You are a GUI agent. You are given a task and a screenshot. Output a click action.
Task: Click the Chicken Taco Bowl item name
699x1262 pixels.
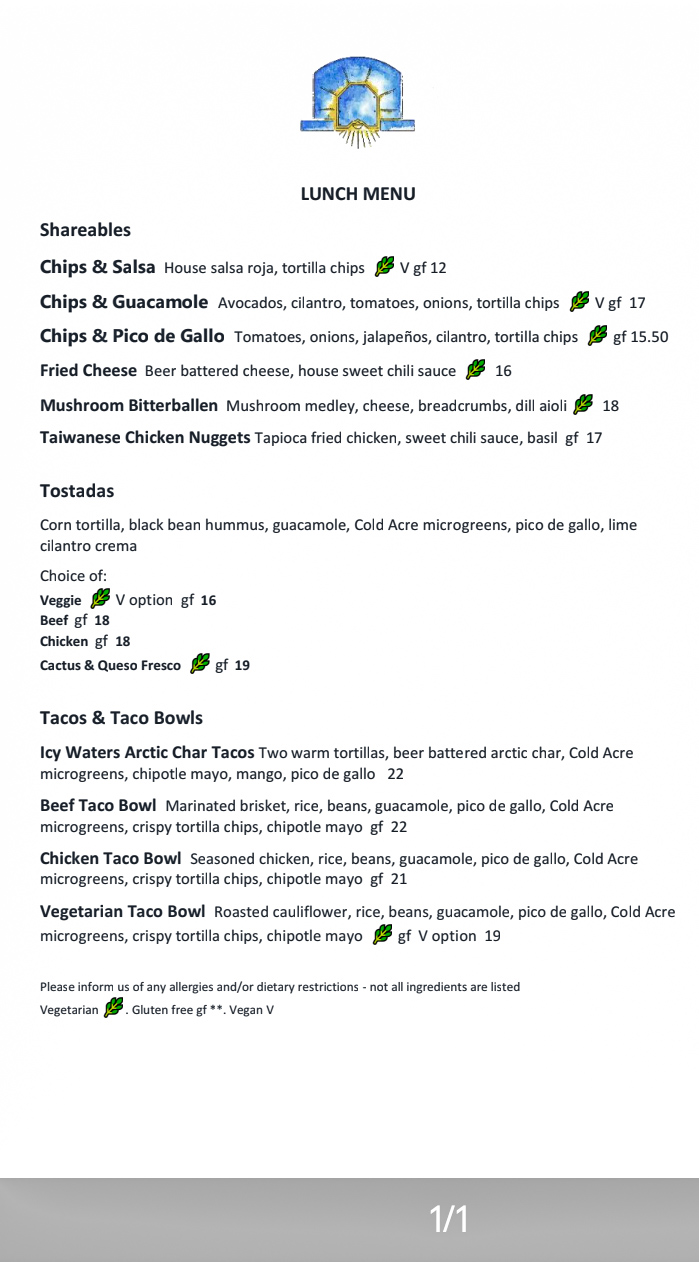coord(110,859)
